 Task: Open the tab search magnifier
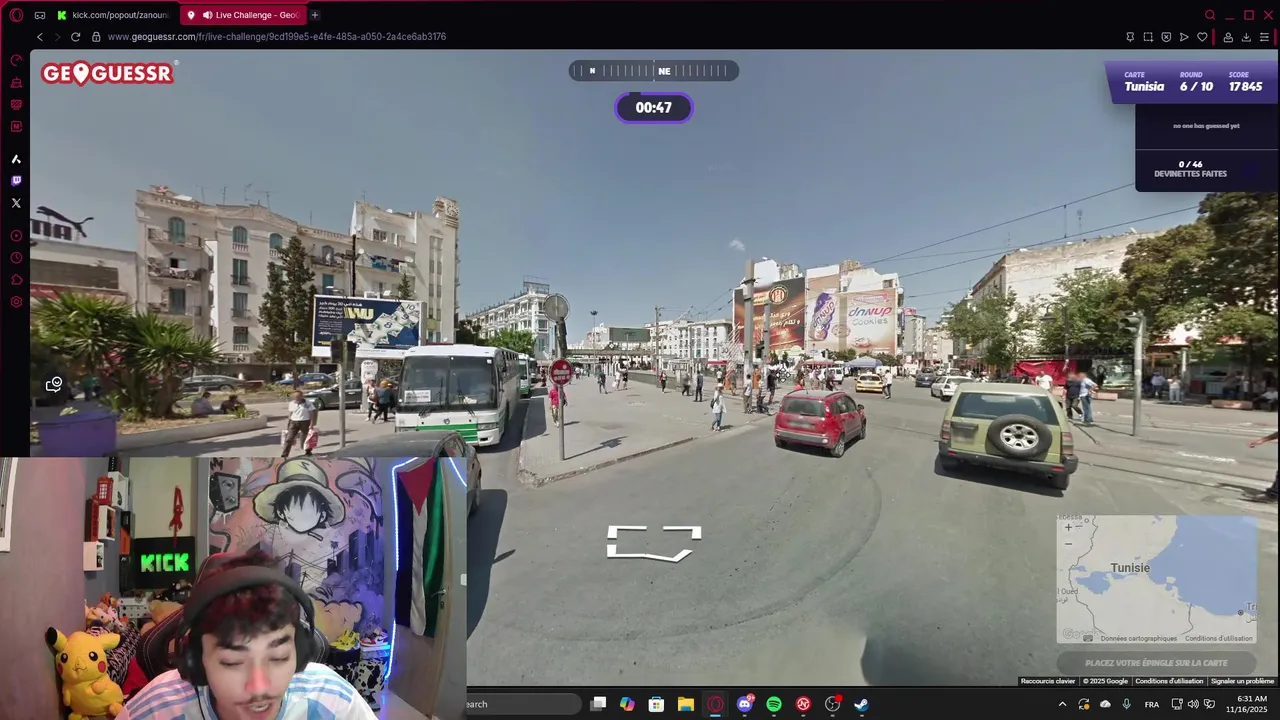coord(1210,15)
